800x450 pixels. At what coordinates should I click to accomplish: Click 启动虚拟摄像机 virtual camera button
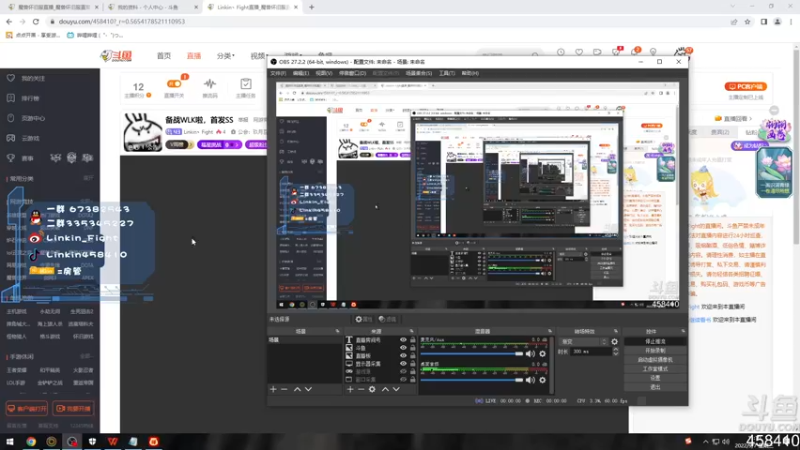click(655, 360)
